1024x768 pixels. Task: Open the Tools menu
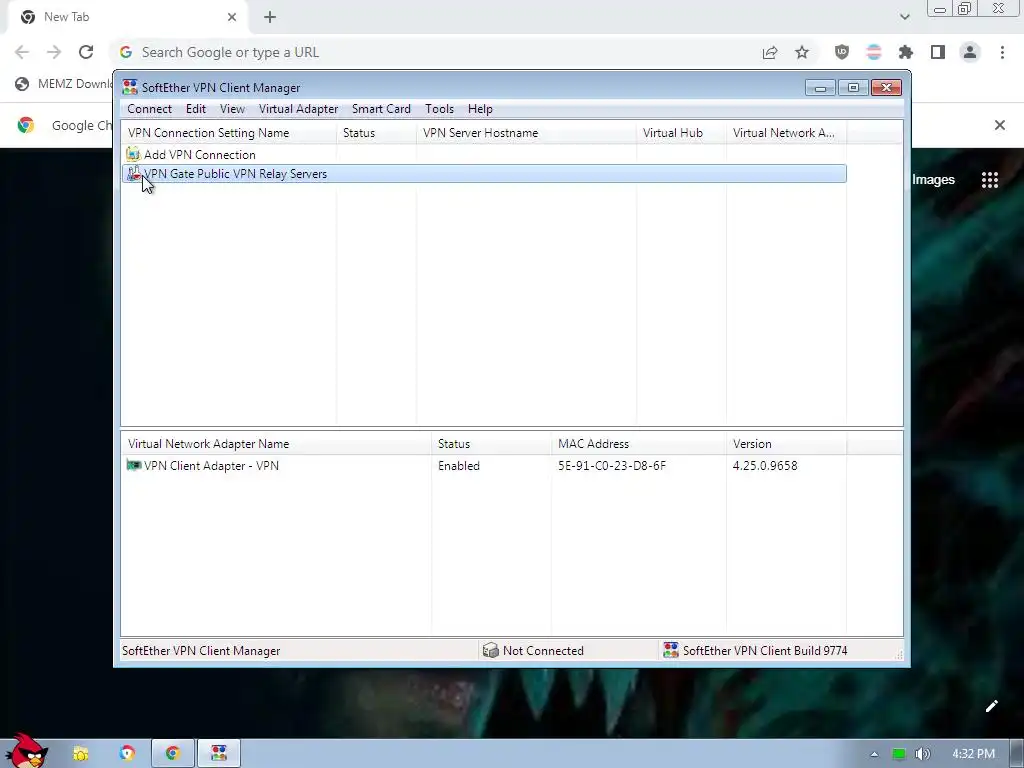coord(439,109)
